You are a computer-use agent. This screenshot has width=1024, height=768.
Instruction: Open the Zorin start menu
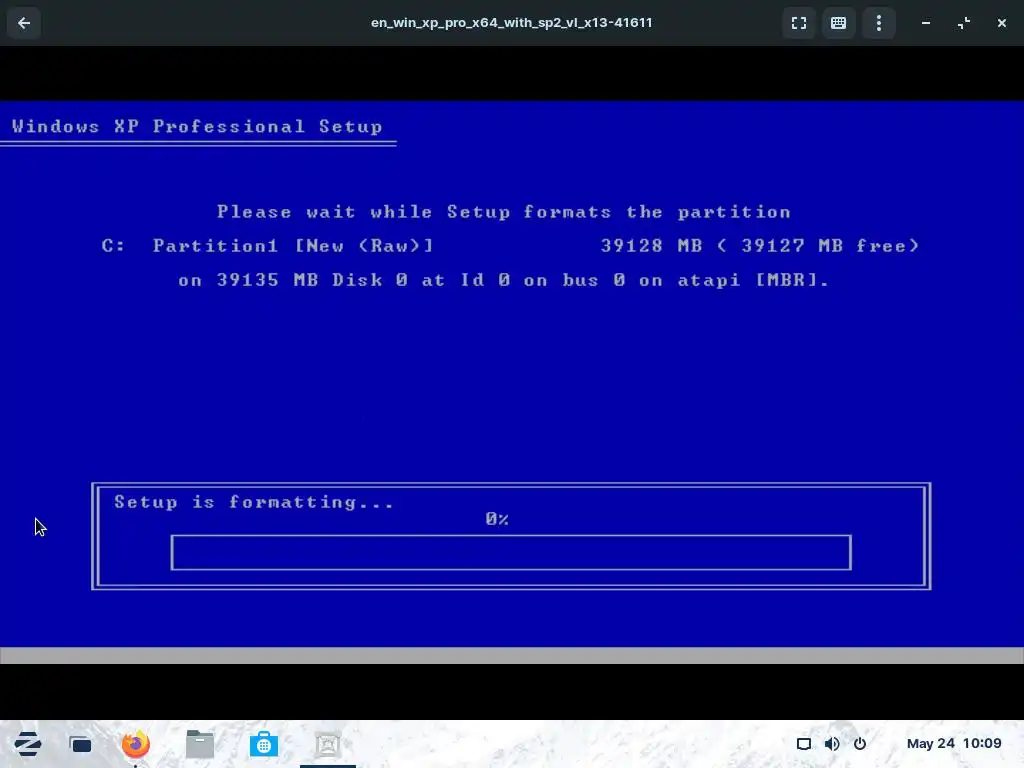point(28,744)
